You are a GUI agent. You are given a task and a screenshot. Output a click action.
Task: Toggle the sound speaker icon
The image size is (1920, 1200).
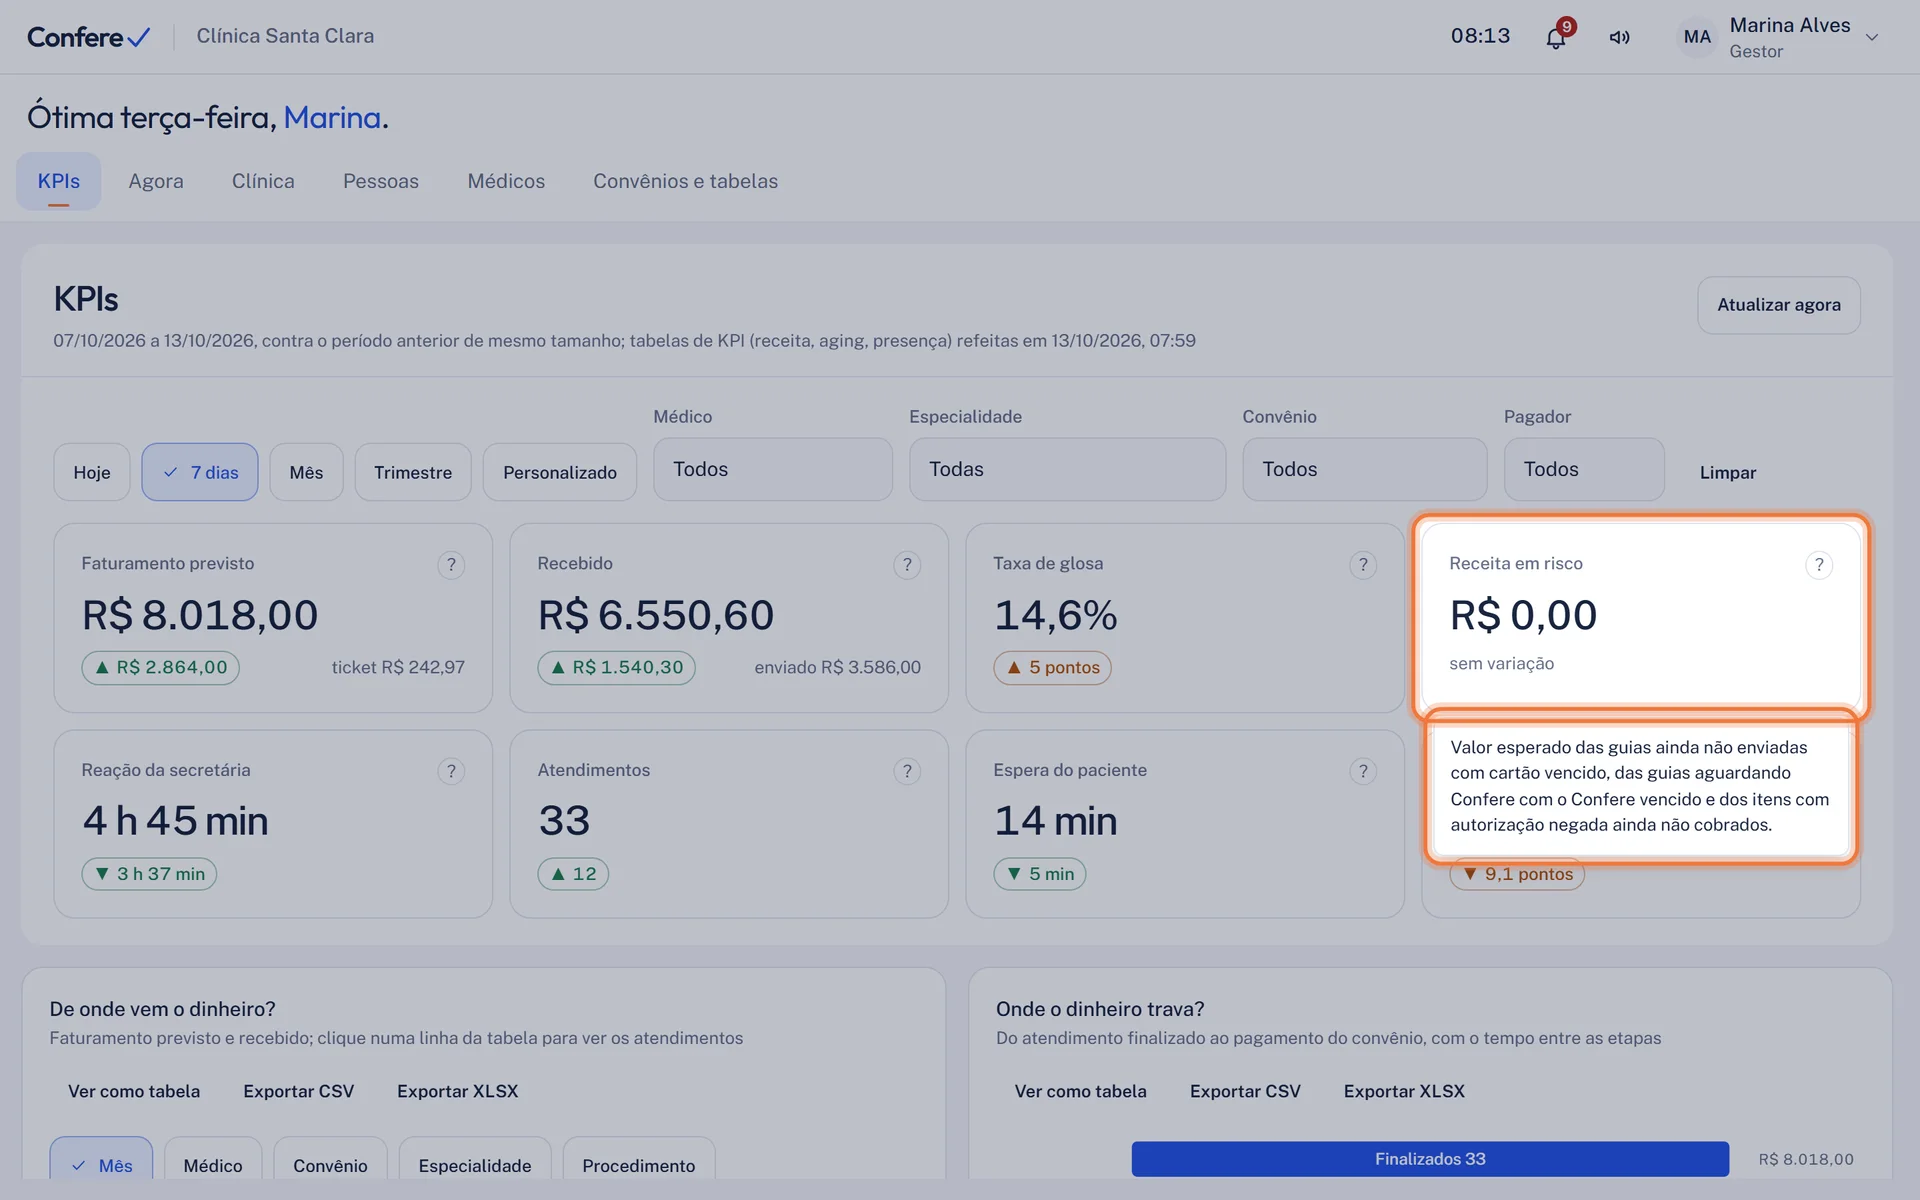pos(1619,38)
